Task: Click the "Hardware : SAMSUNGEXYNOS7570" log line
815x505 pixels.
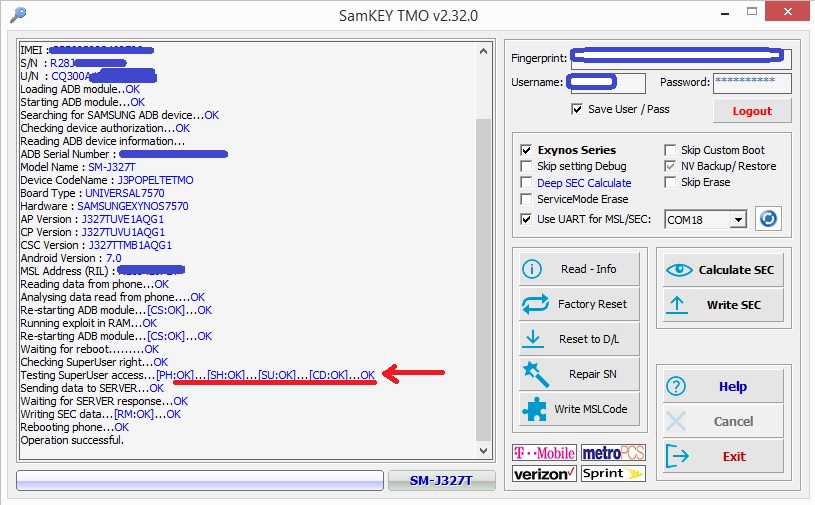Action: (x=104, y=206)
